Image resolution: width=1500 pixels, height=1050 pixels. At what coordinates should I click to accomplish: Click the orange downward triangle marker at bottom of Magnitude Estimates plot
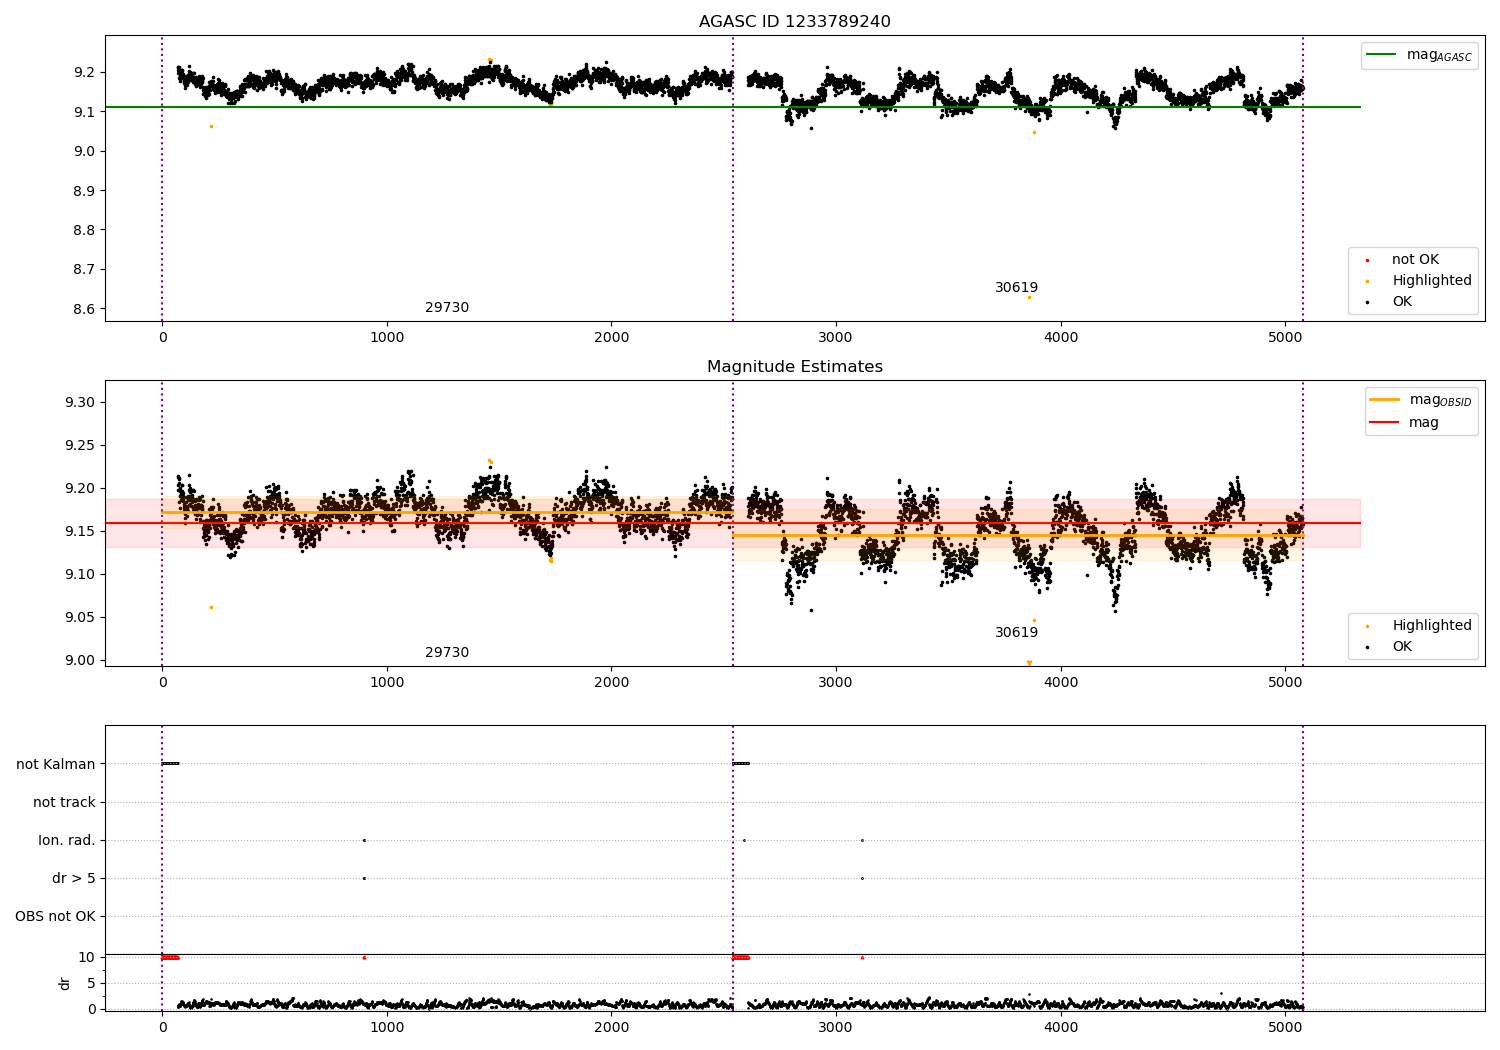tap(1029, 663)
